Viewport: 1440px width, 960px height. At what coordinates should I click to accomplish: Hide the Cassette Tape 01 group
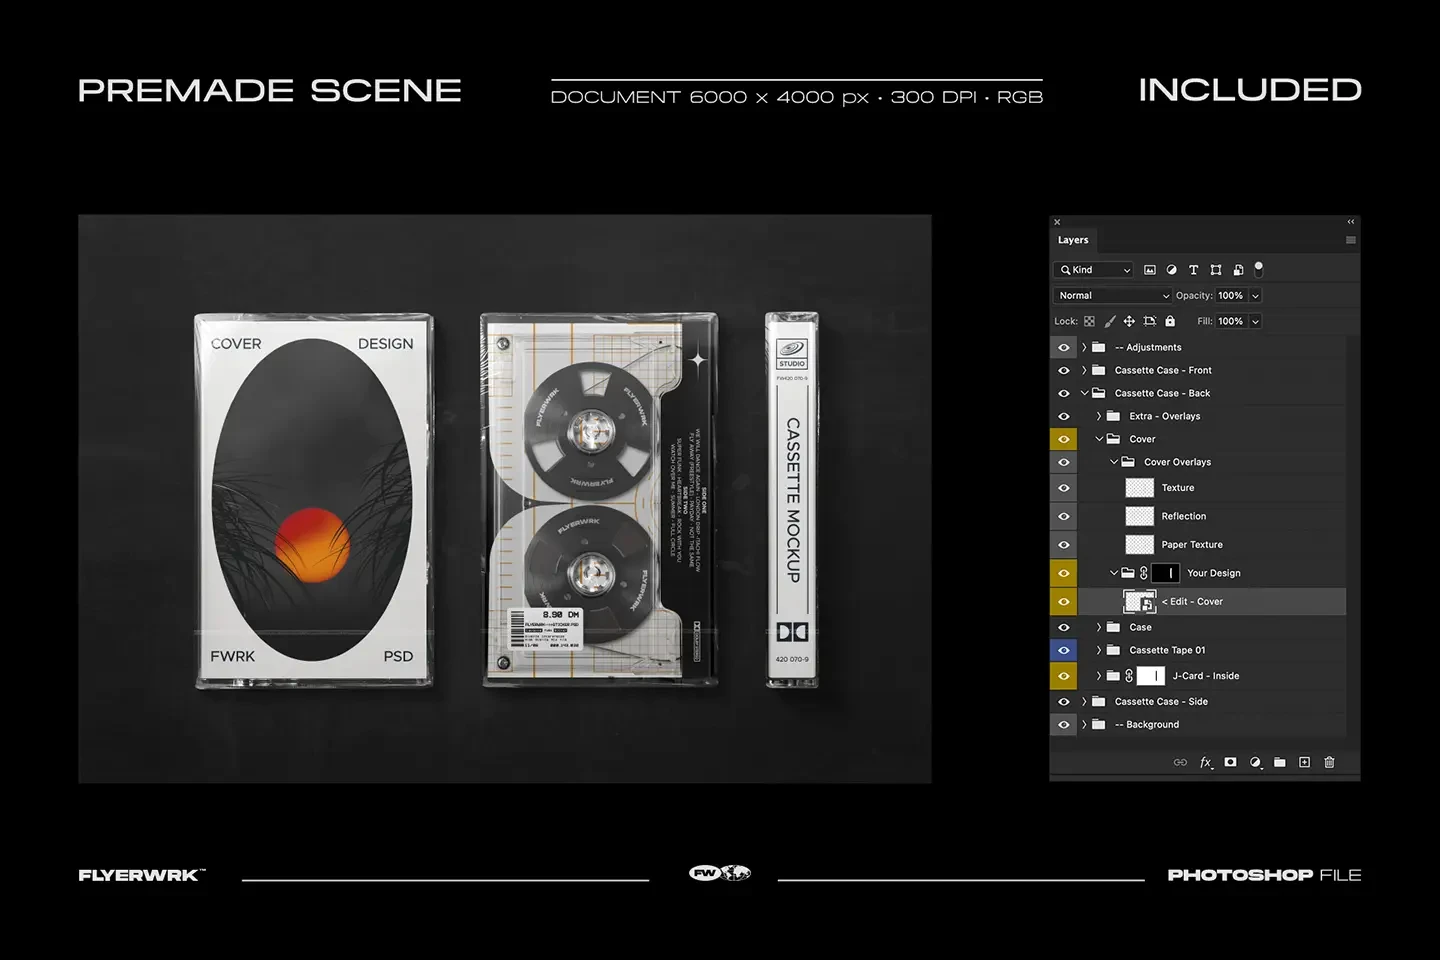1063,649
